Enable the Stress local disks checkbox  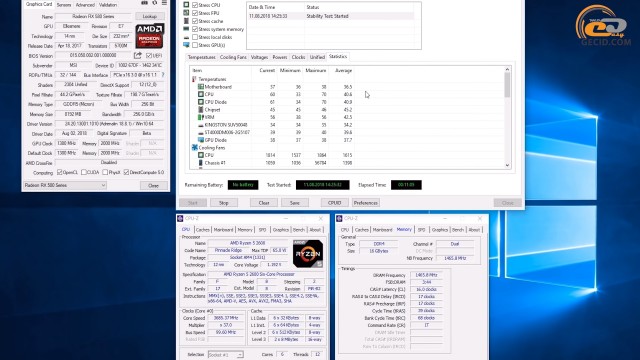195,37
